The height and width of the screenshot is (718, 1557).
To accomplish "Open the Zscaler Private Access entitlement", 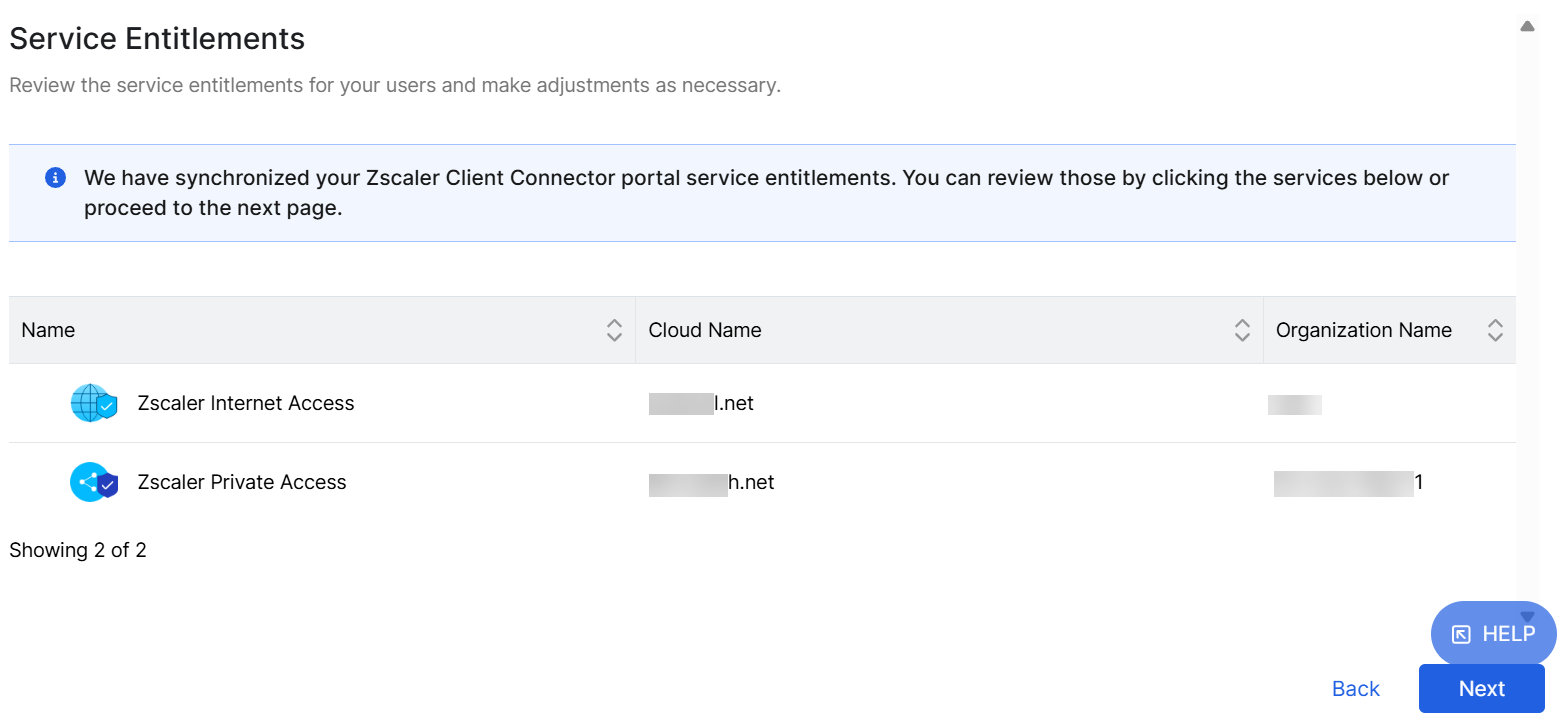I will pyautogui.click(x=242, y=482).
